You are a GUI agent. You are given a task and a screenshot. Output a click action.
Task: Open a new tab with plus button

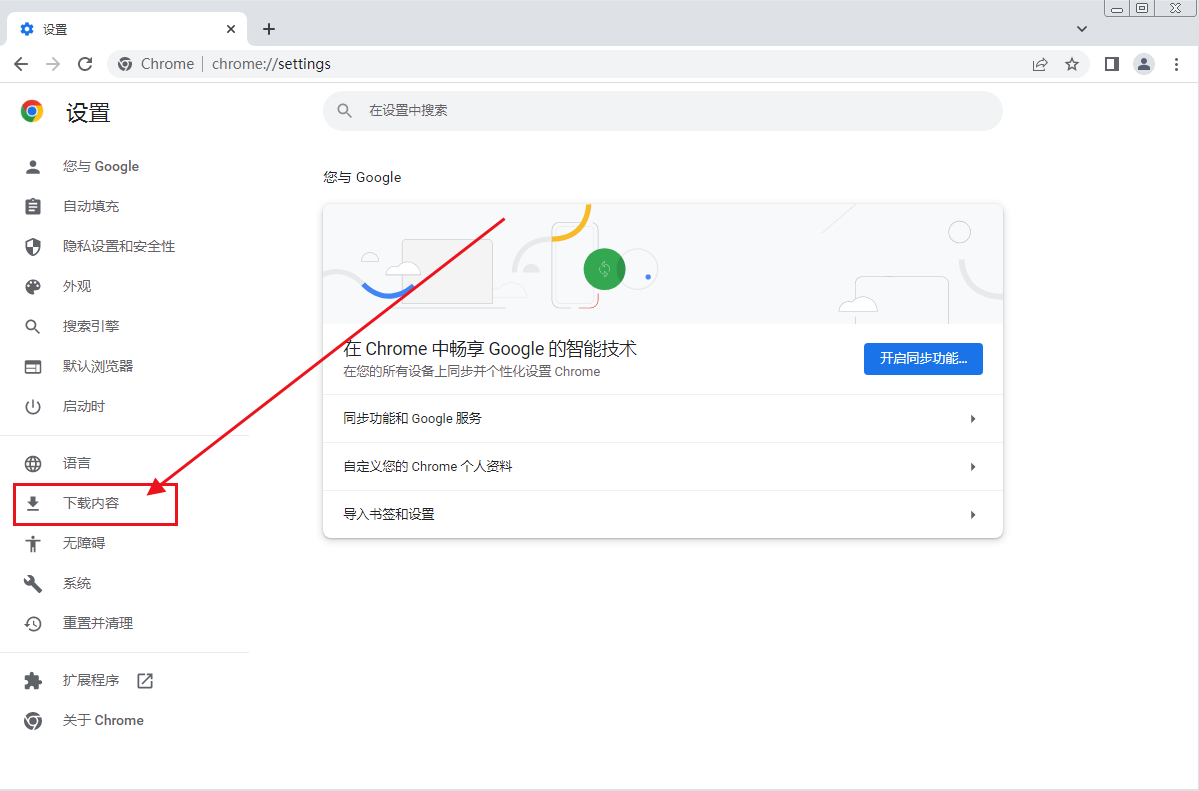coord(268,29)
